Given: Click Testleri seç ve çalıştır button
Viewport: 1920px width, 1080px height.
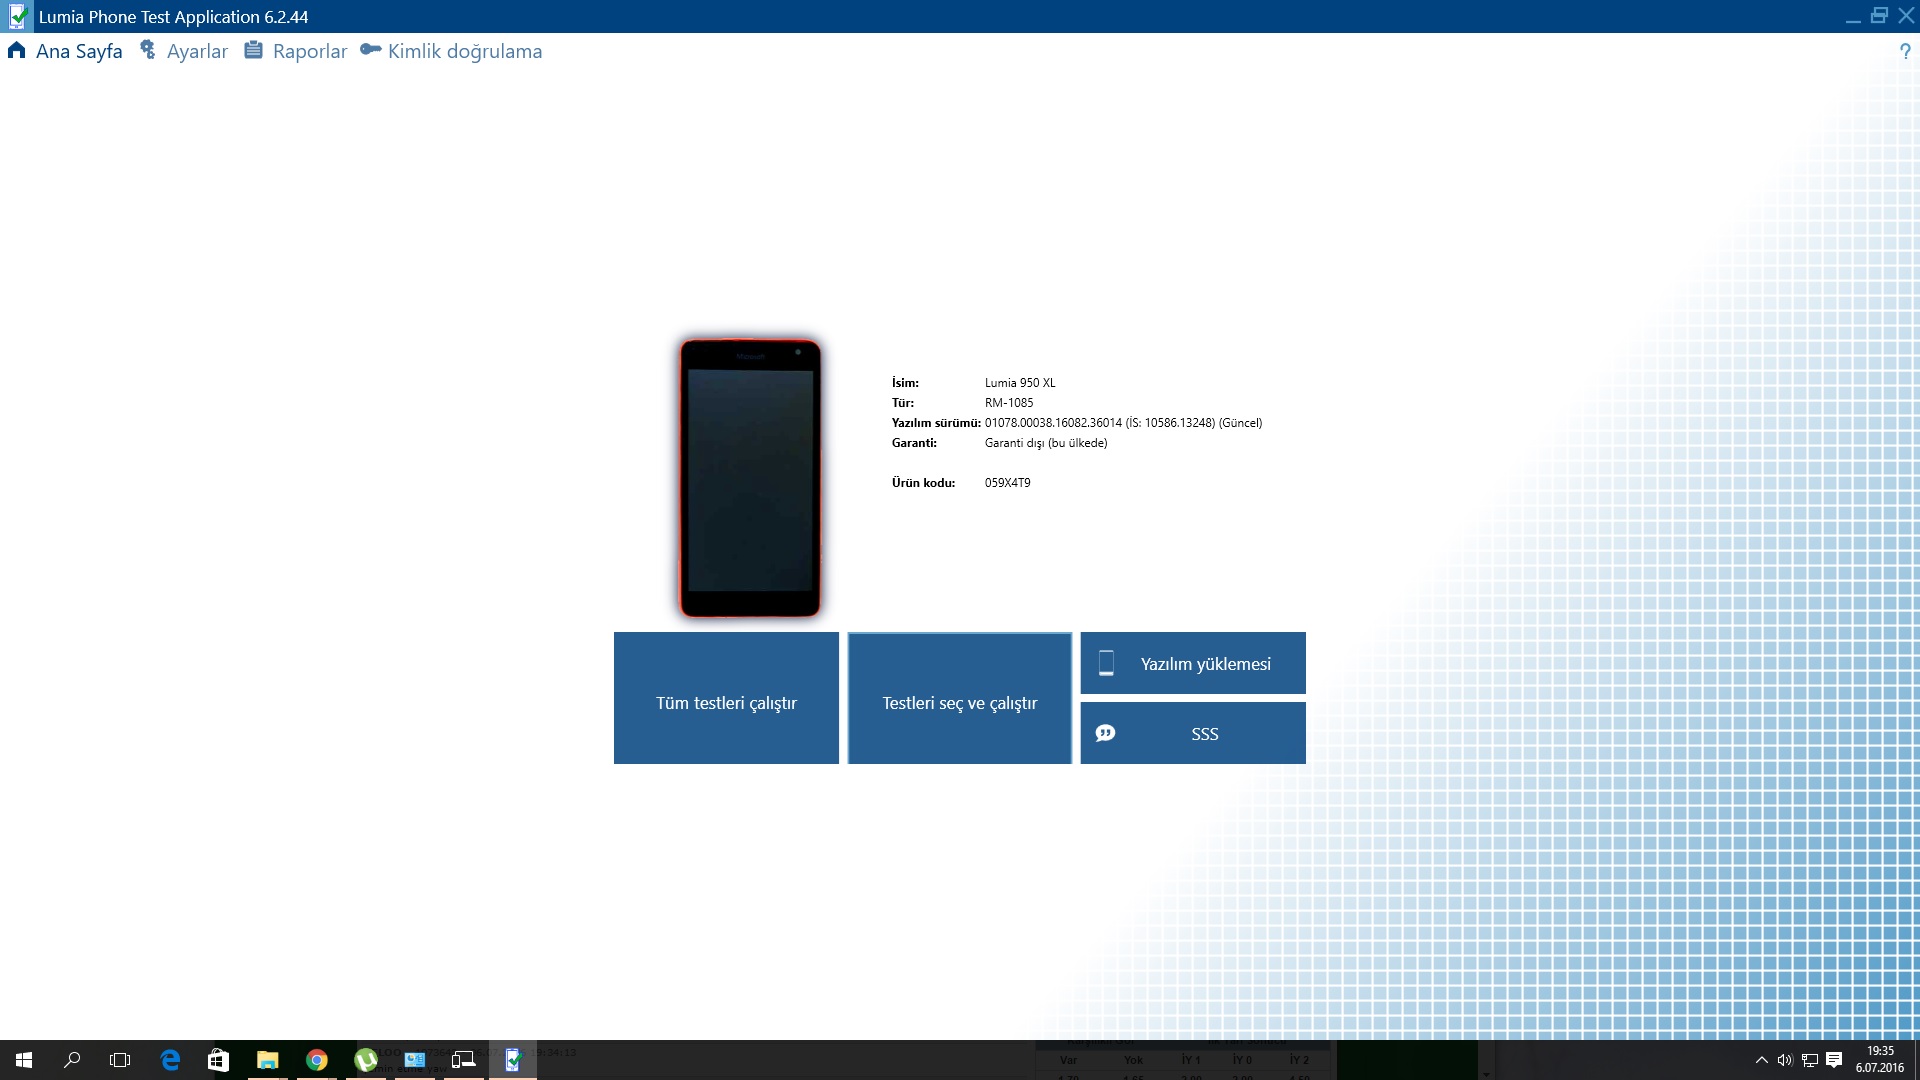Looking at the screenshot, I should (x=960, y=698).
